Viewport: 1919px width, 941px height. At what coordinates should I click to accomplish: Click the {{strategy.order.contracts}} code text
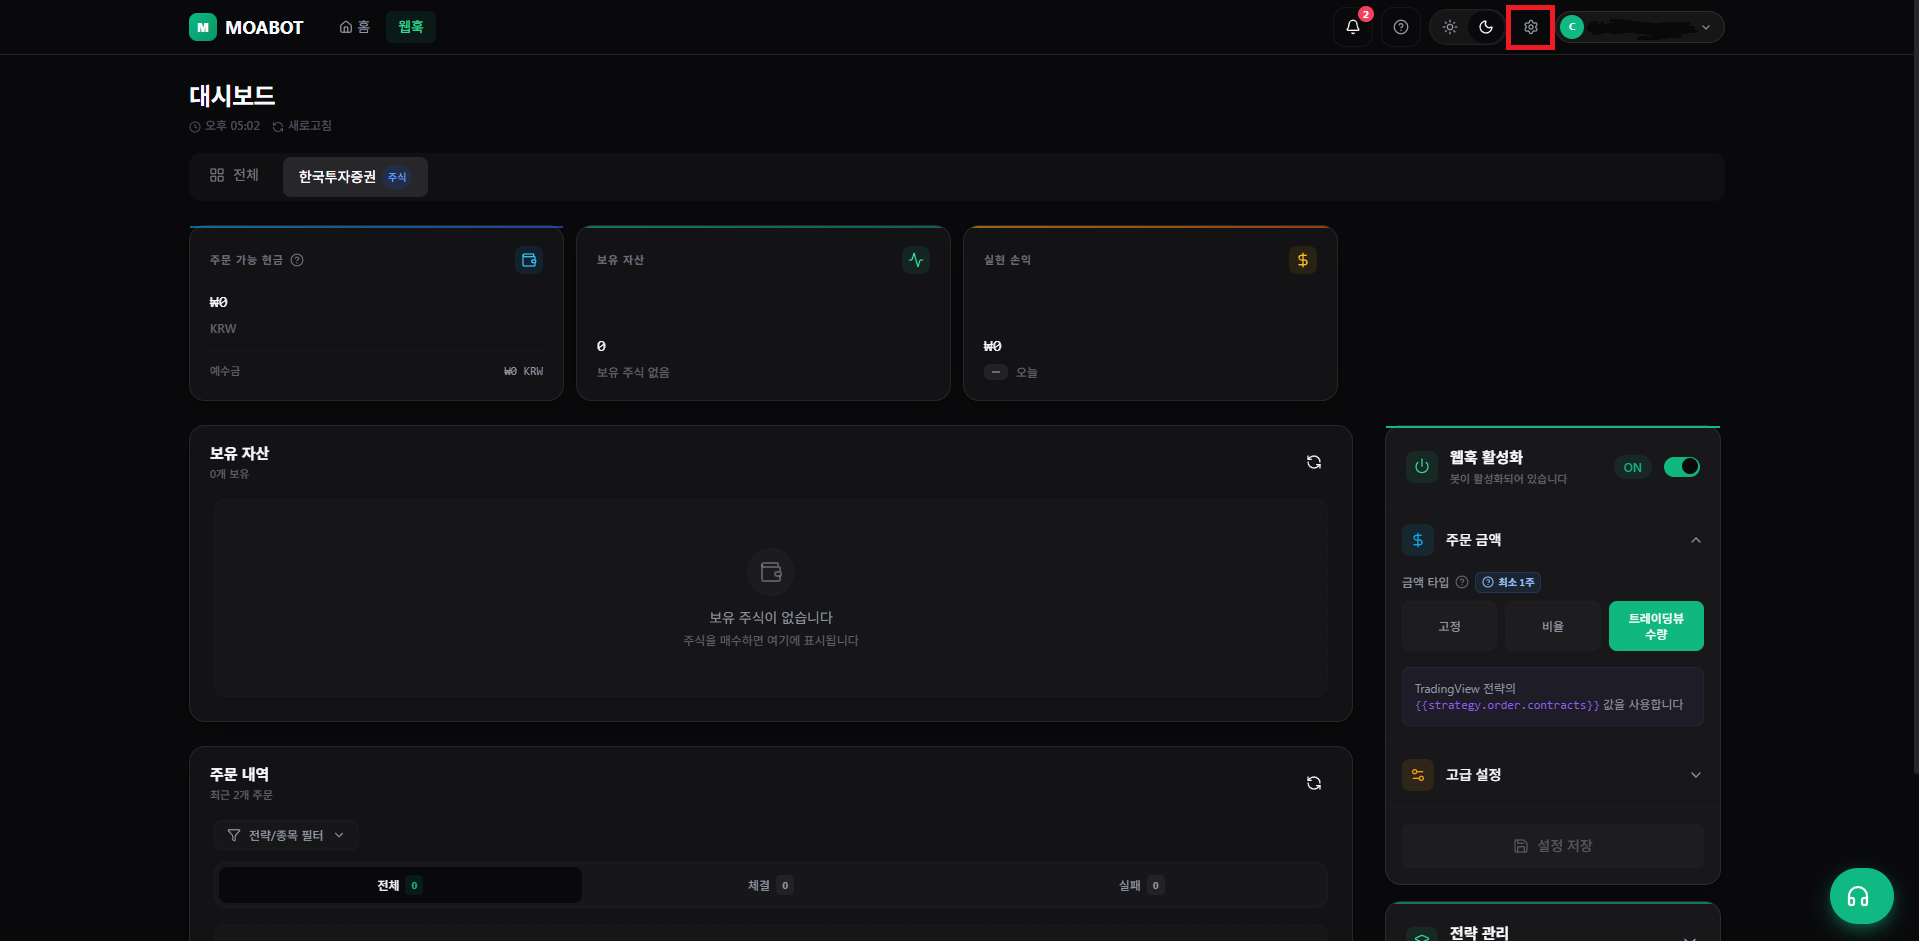click(1507, 705)
